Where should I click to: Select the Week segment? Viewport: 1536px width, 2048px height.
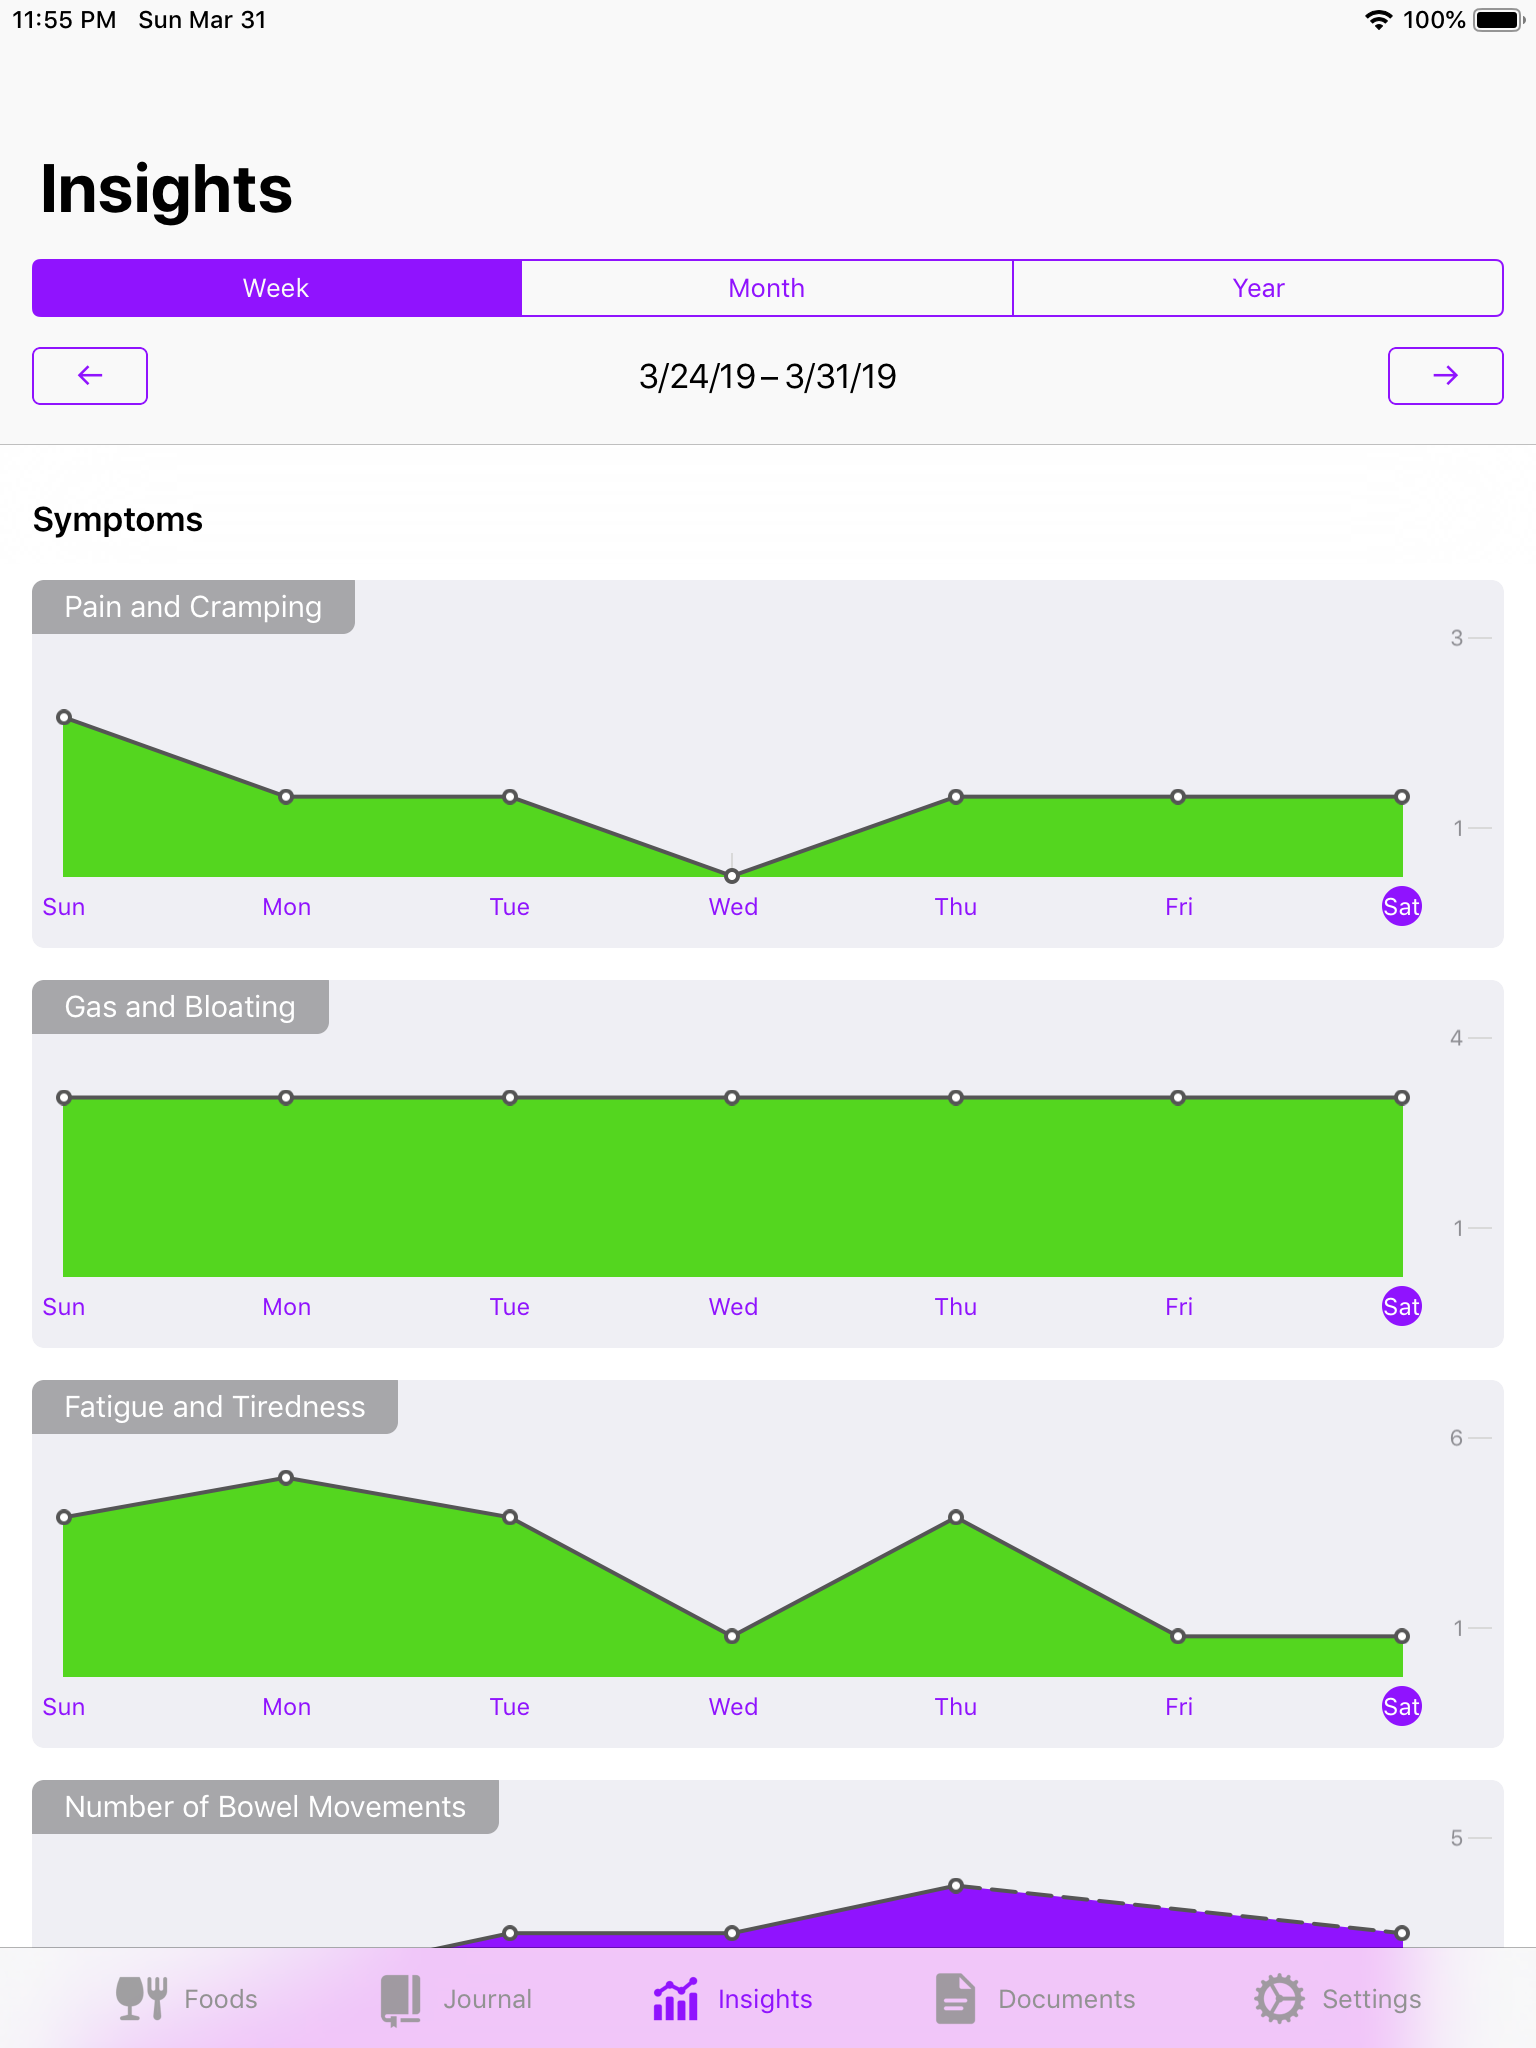[x=277, y=288]
